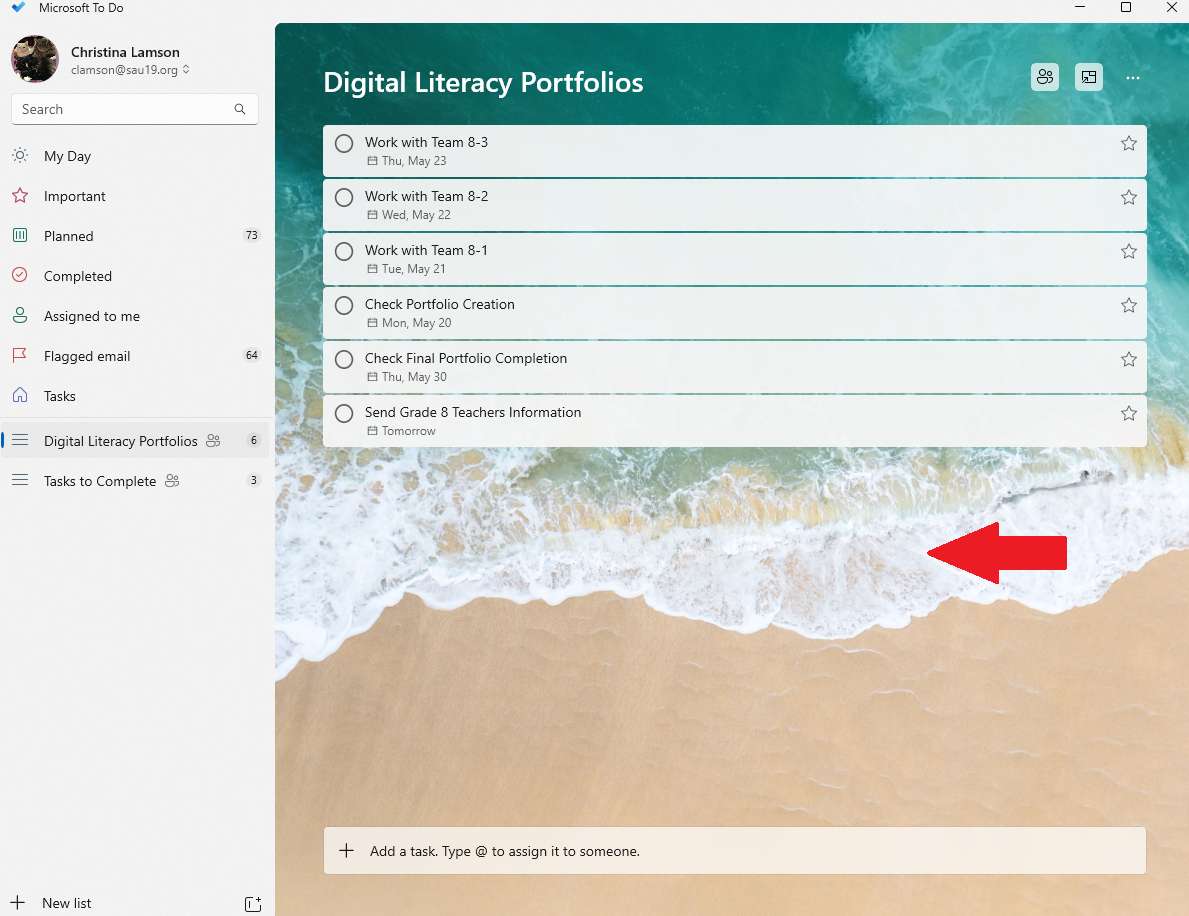Click the new group icon beside New list
1189x916 pixels.
pos(253,903)
